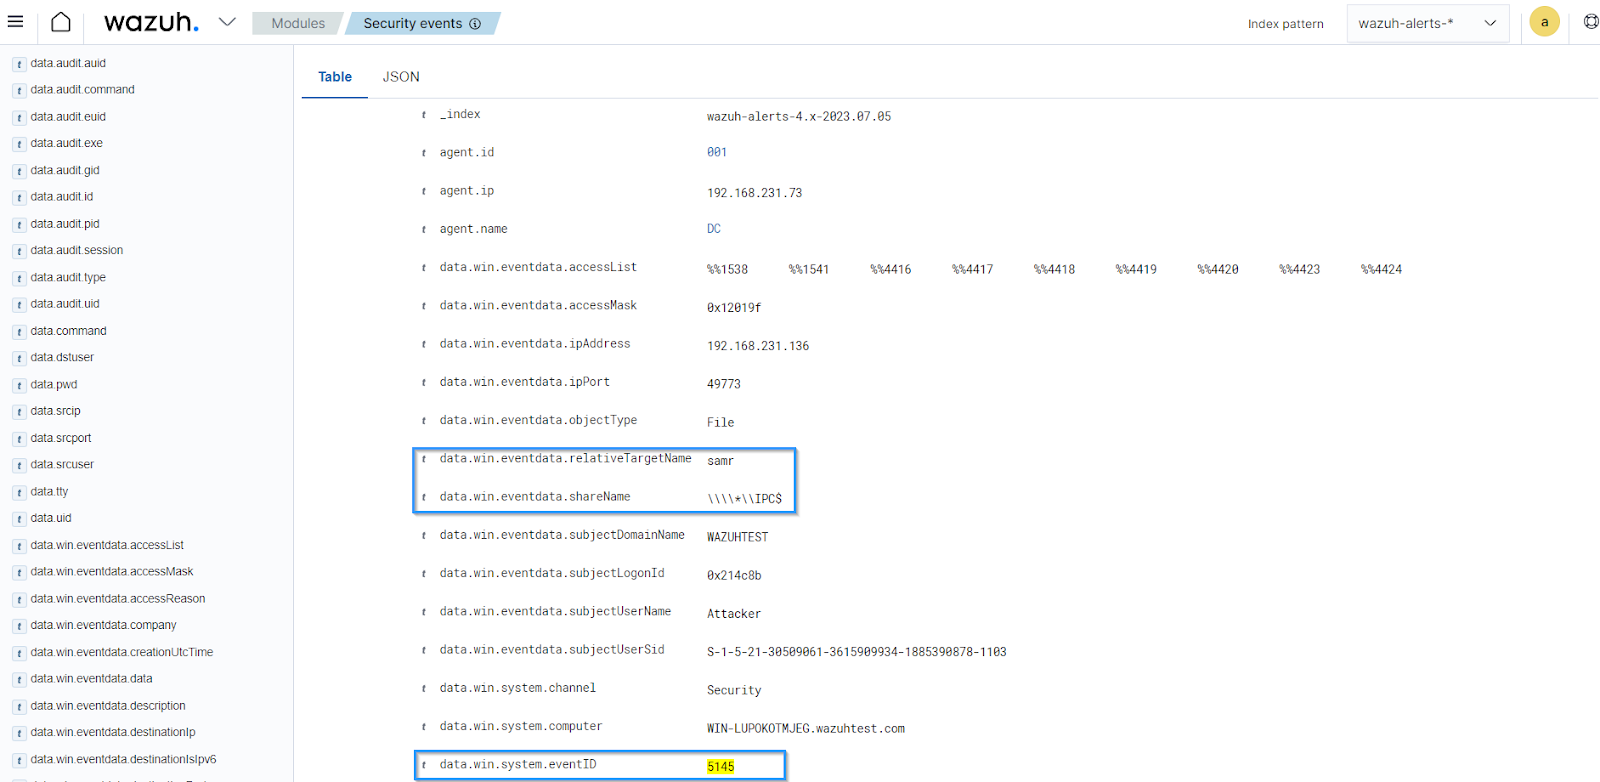Image resolution: width=1600 pixels, height=782 pixels.
Task: Select data.audit.euid field in sidebar
Action: pyautogui.click(x=68, y=117)
